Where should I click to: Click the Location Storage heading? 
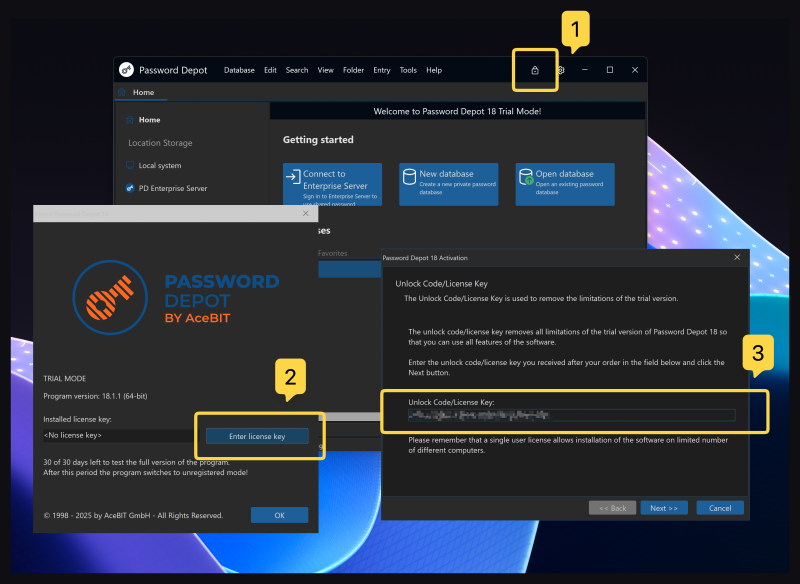click(160, 143)
